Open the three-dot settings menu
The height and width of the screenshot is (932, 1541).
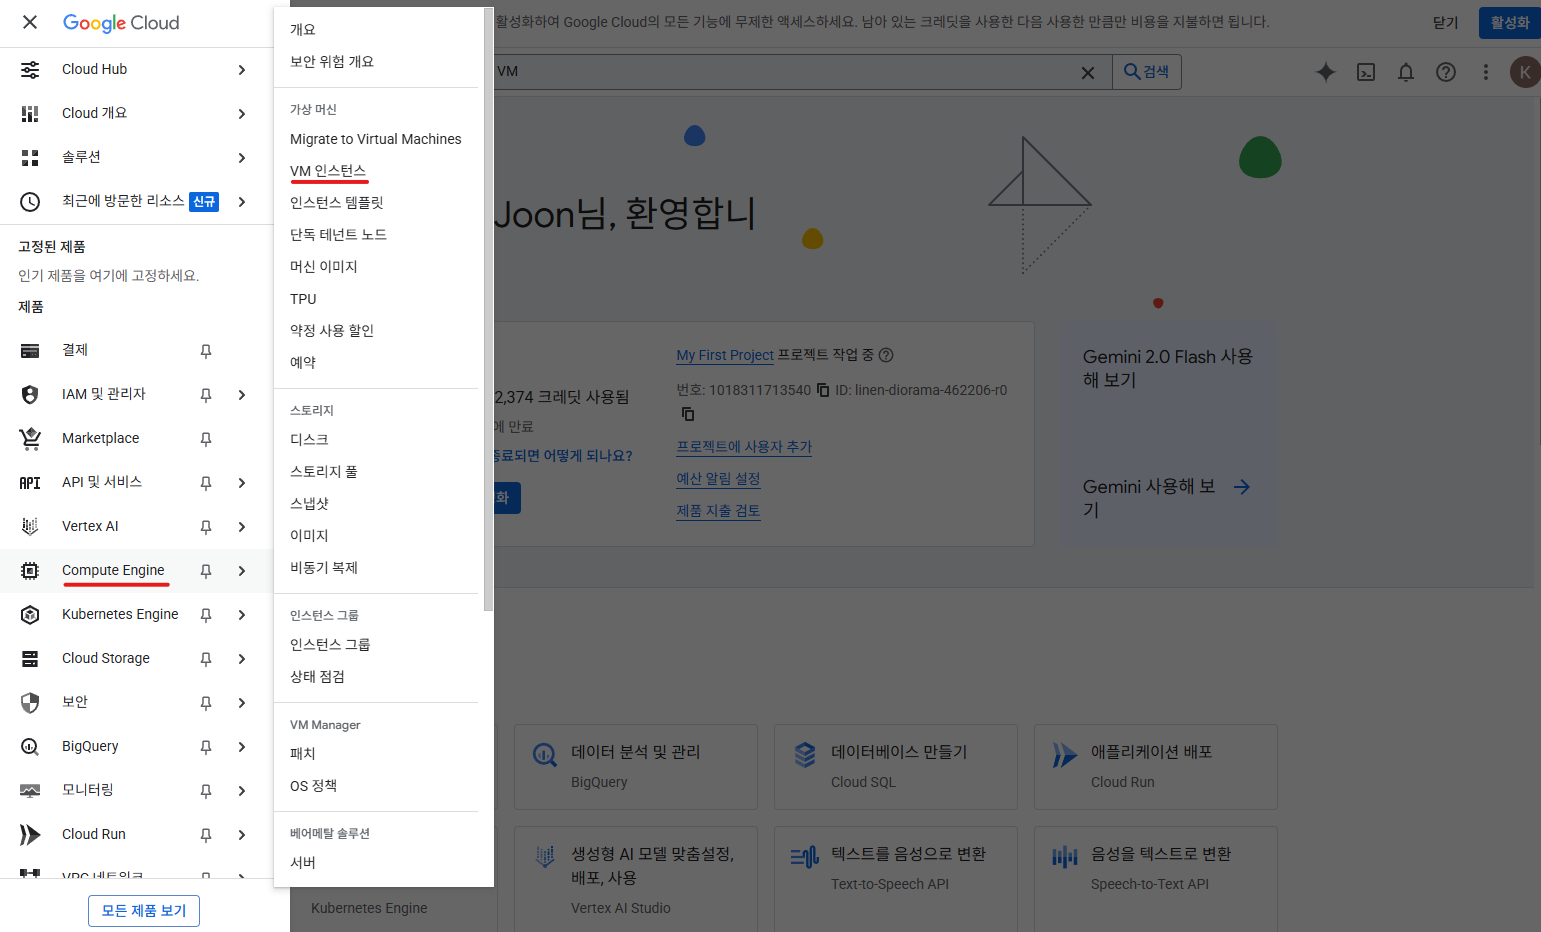tap(1486, 72)
